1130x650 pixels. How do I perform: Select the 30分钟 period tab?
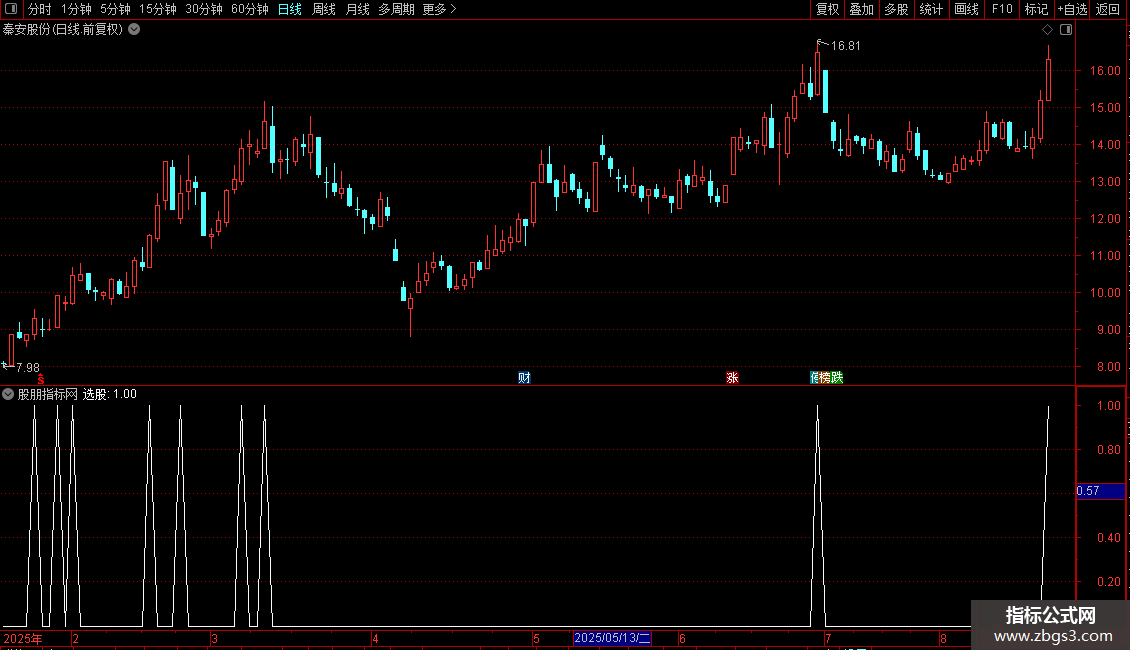[x=204, y=9]
